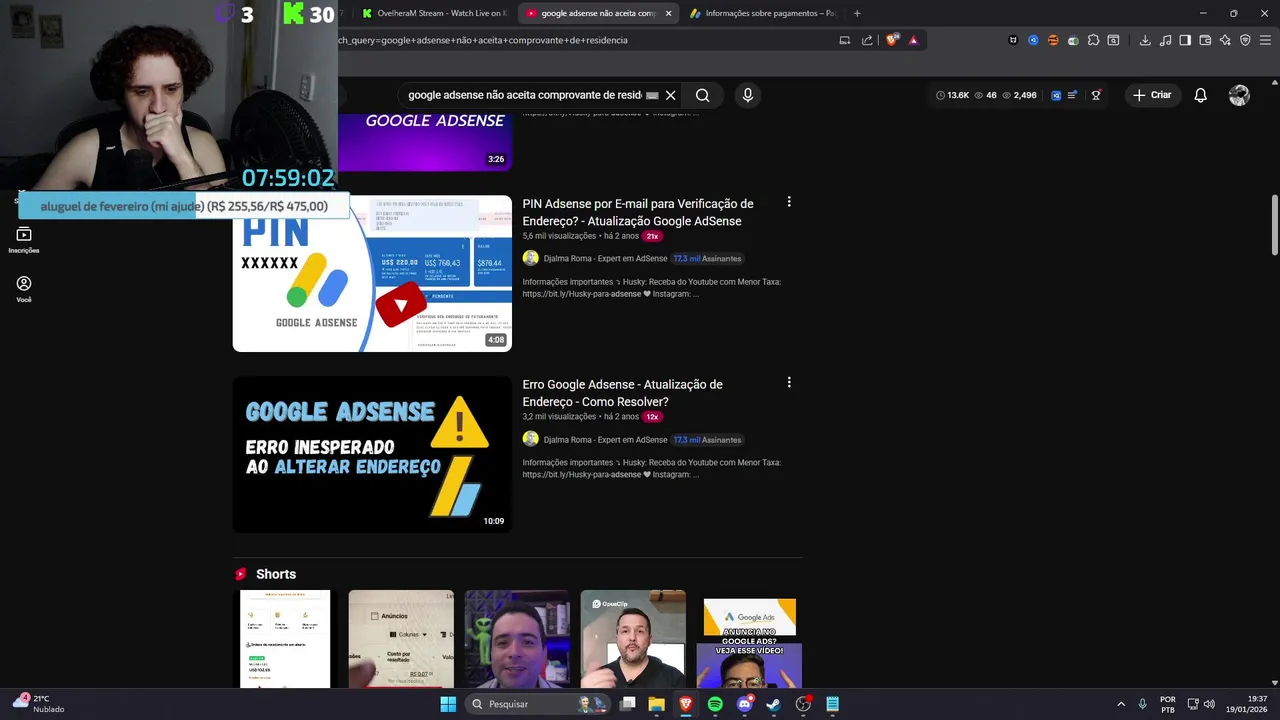Open the video title starting with 'PIN Adsense por E-mail'
The width and height of the screenshot is (1280, 720).
coord(638,212)
